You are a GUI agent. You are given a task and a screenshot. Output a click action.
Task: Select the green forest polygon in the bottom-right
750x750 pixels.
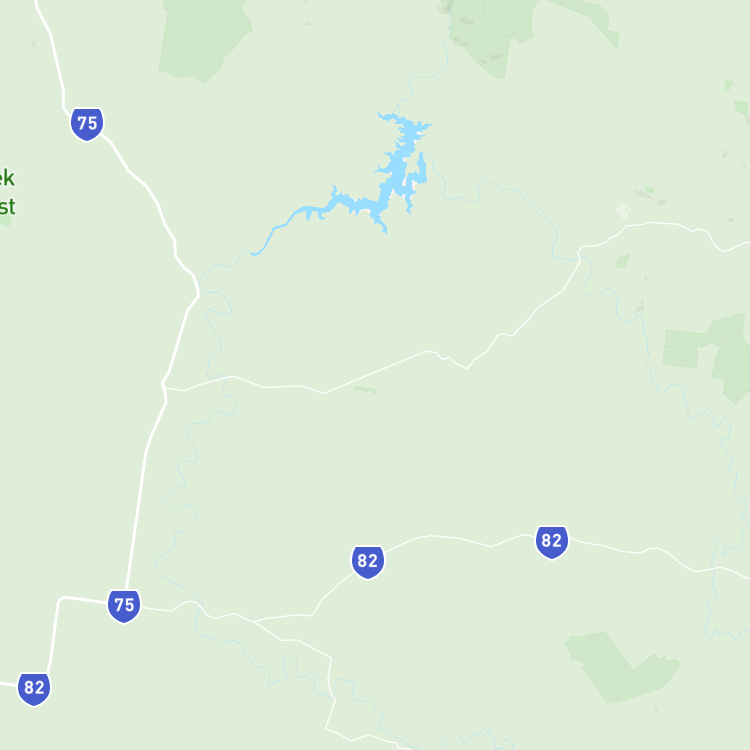[622, 667]
